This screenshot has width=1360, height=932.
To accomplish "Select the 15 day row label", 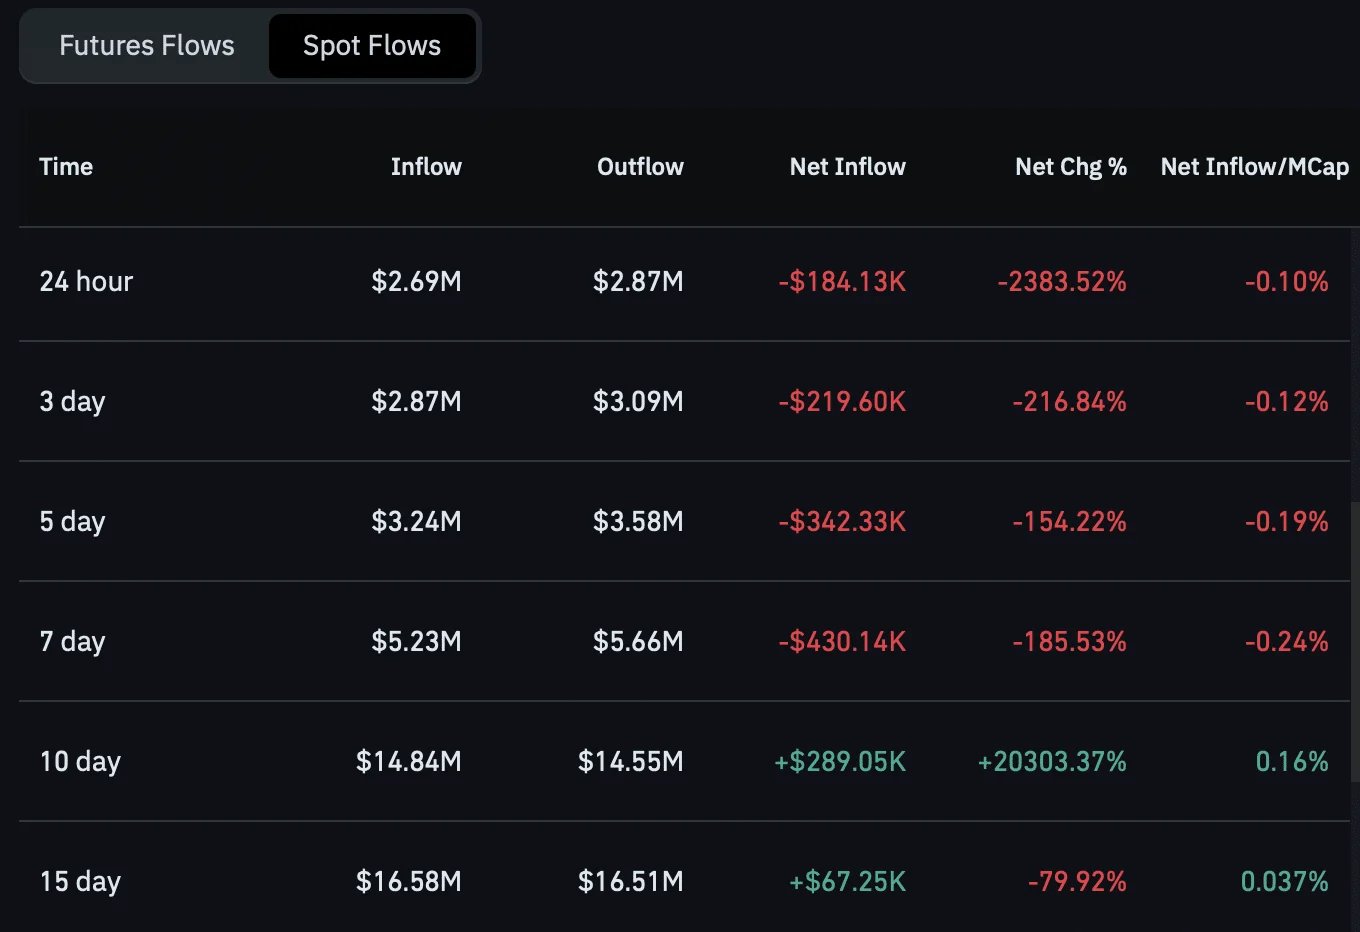I will (80, 882).
